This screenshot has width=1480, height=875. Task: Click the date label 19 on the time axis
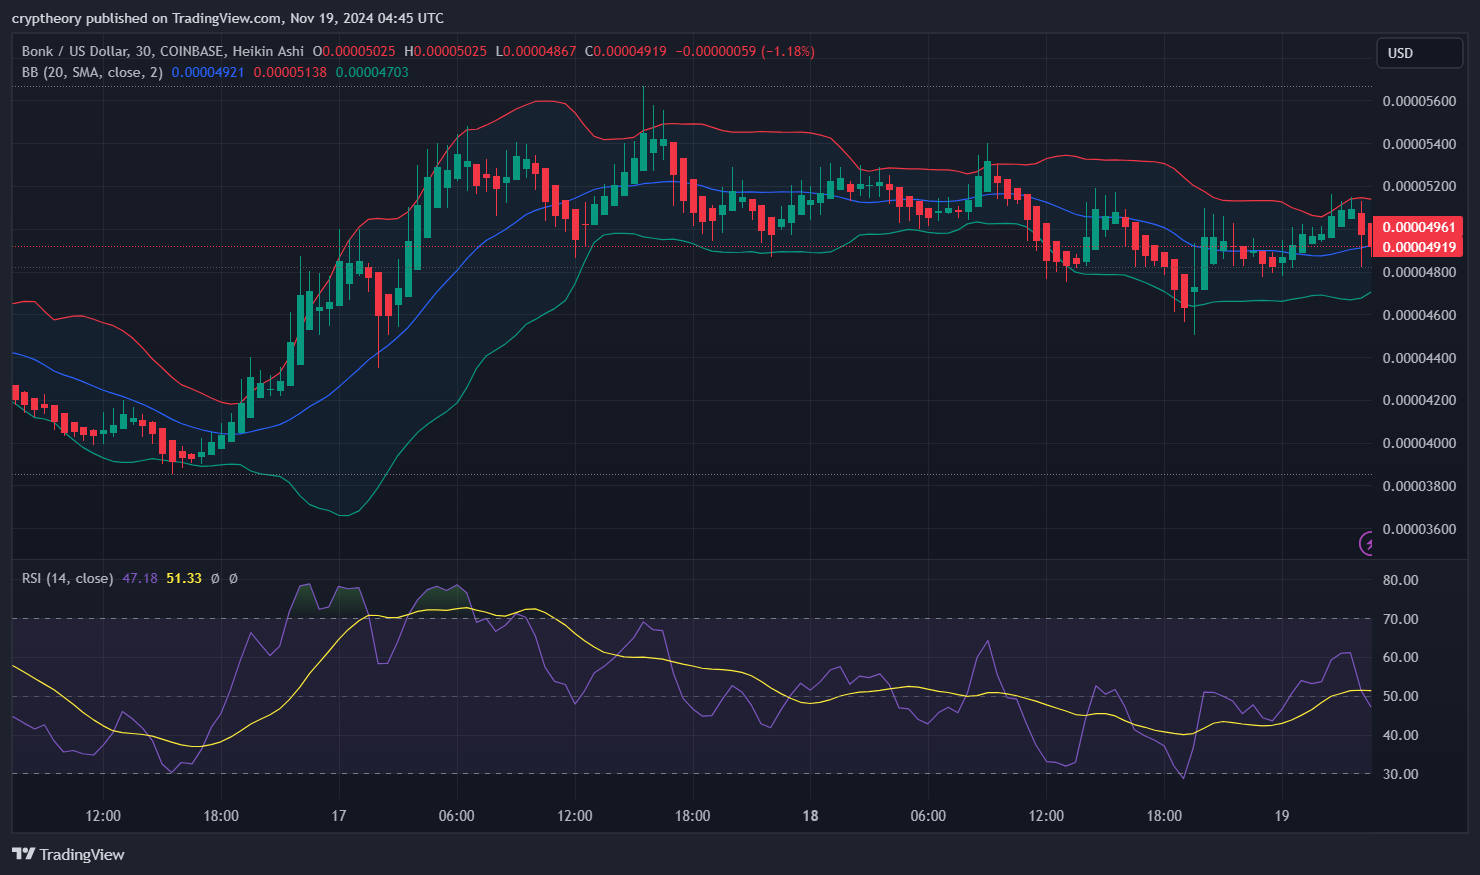pyautogui.click(x=1282, y=816)
